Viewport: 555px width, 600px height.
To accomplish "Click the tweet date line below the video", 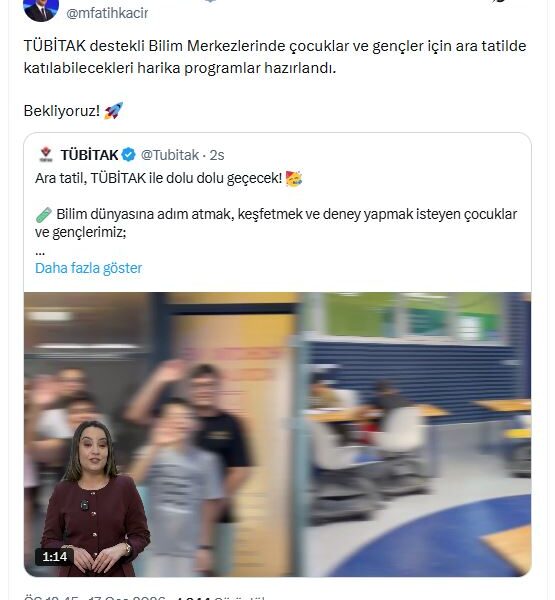I will [x=144, y=597].
